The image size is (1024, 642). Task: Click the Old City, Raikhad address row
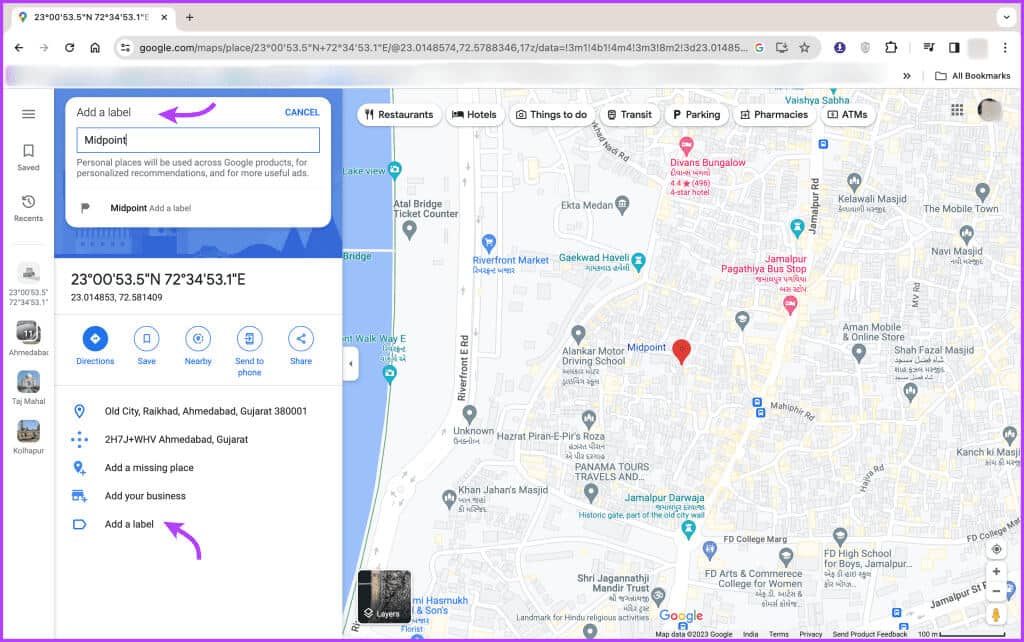(x=198, y=411)
